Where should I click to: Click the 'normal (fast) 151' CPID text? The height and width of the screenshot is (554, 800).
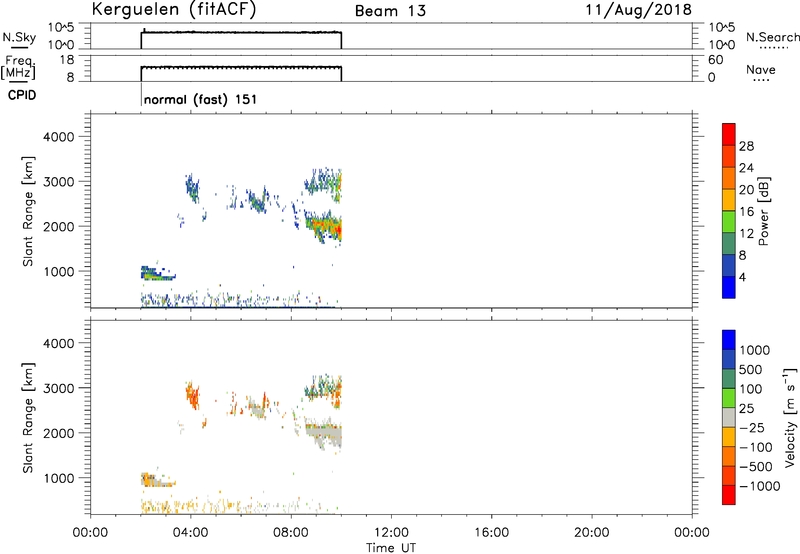tap(200, 99)
